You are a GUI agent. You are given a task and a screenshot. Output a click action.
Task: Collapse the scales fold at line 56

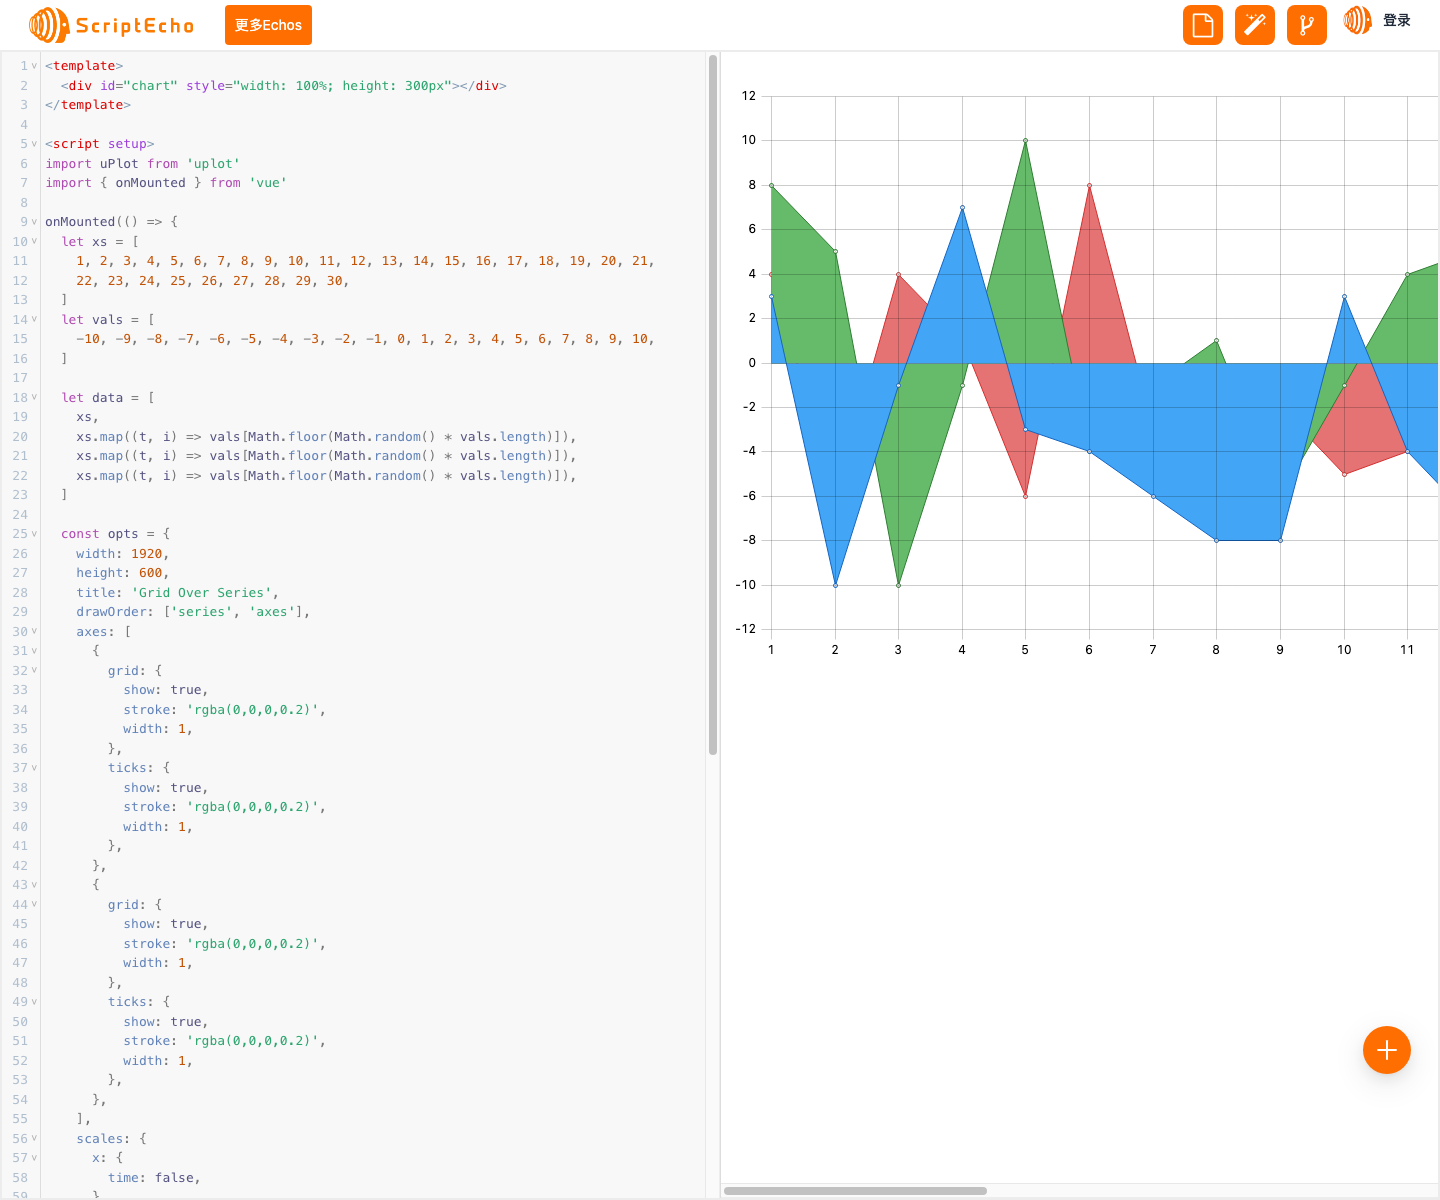pyautogui.click(x=34, y=1139)
